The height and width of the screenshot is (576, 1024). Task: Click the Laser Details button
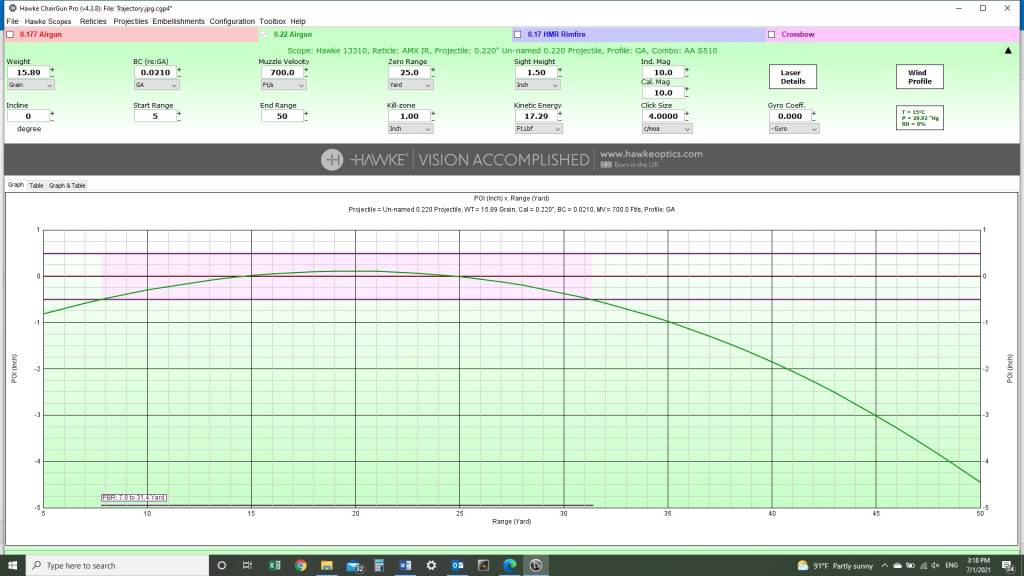pyautogui.click(x=792, y=77)
